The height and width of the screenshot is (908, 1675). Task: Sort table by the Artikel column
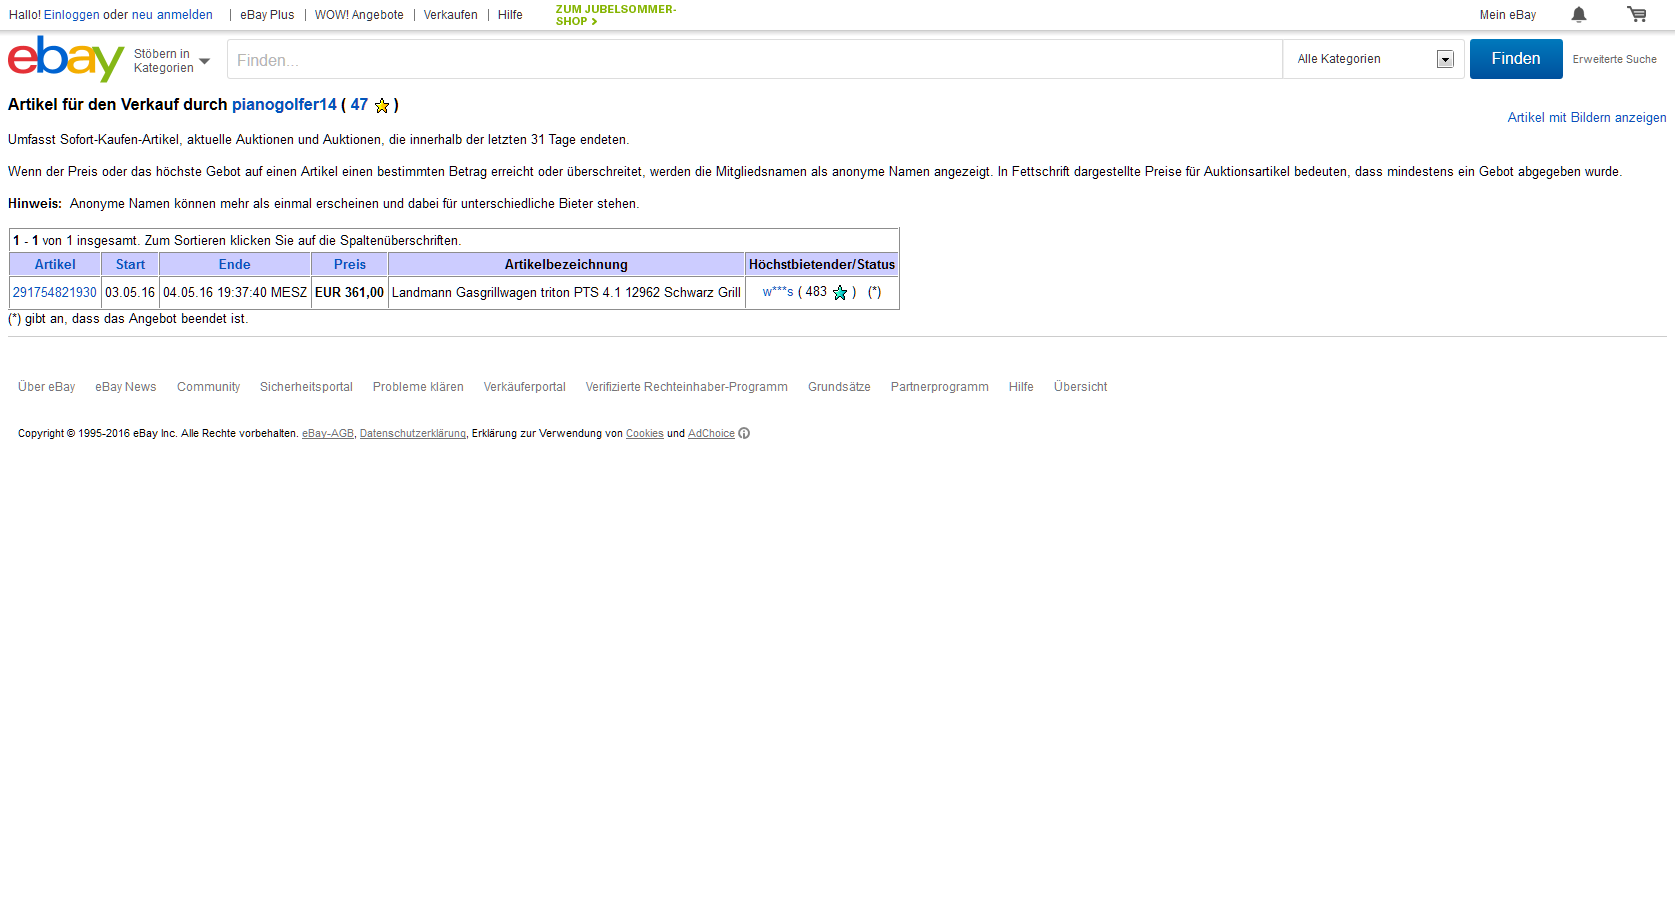point(55,265)
